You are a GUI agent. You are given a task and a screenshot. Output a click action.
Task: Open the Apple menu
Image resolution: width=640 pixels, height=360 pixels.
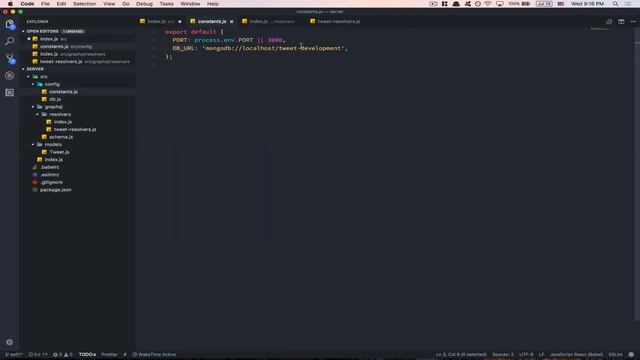pyautogui.click(x=10, y=4)
